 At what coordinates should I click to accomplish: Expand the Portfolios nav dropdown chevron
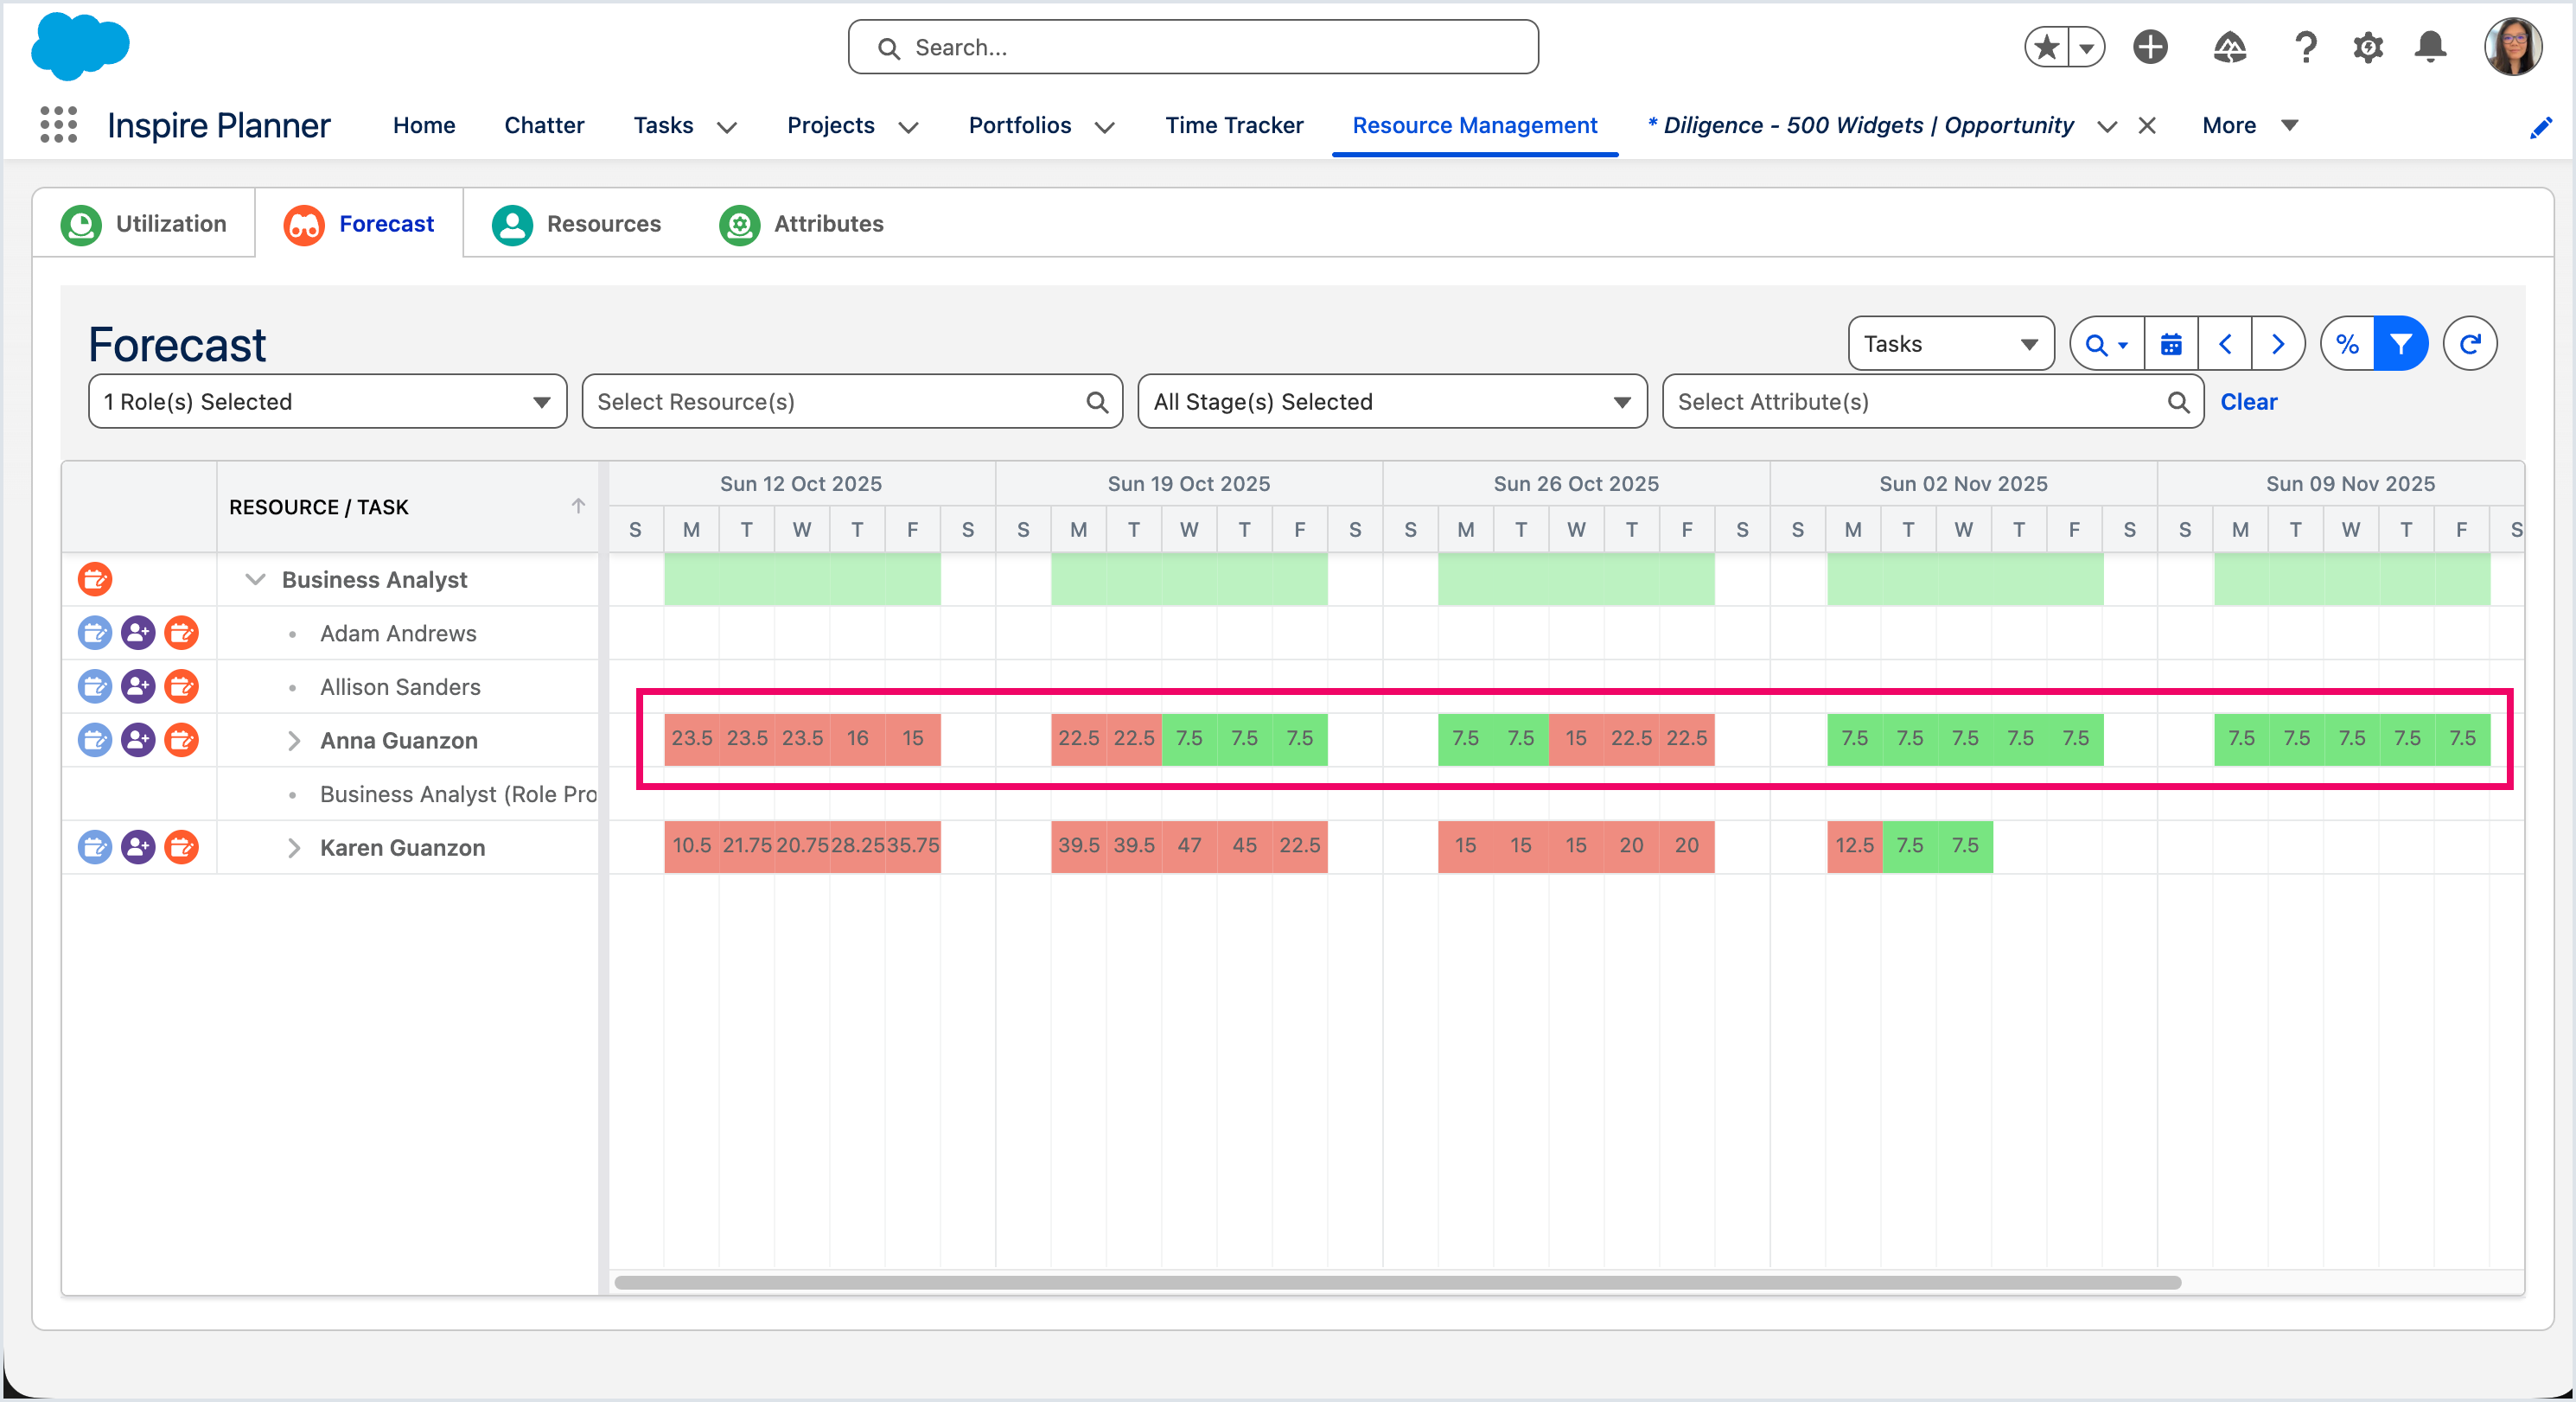[1105, 127]
